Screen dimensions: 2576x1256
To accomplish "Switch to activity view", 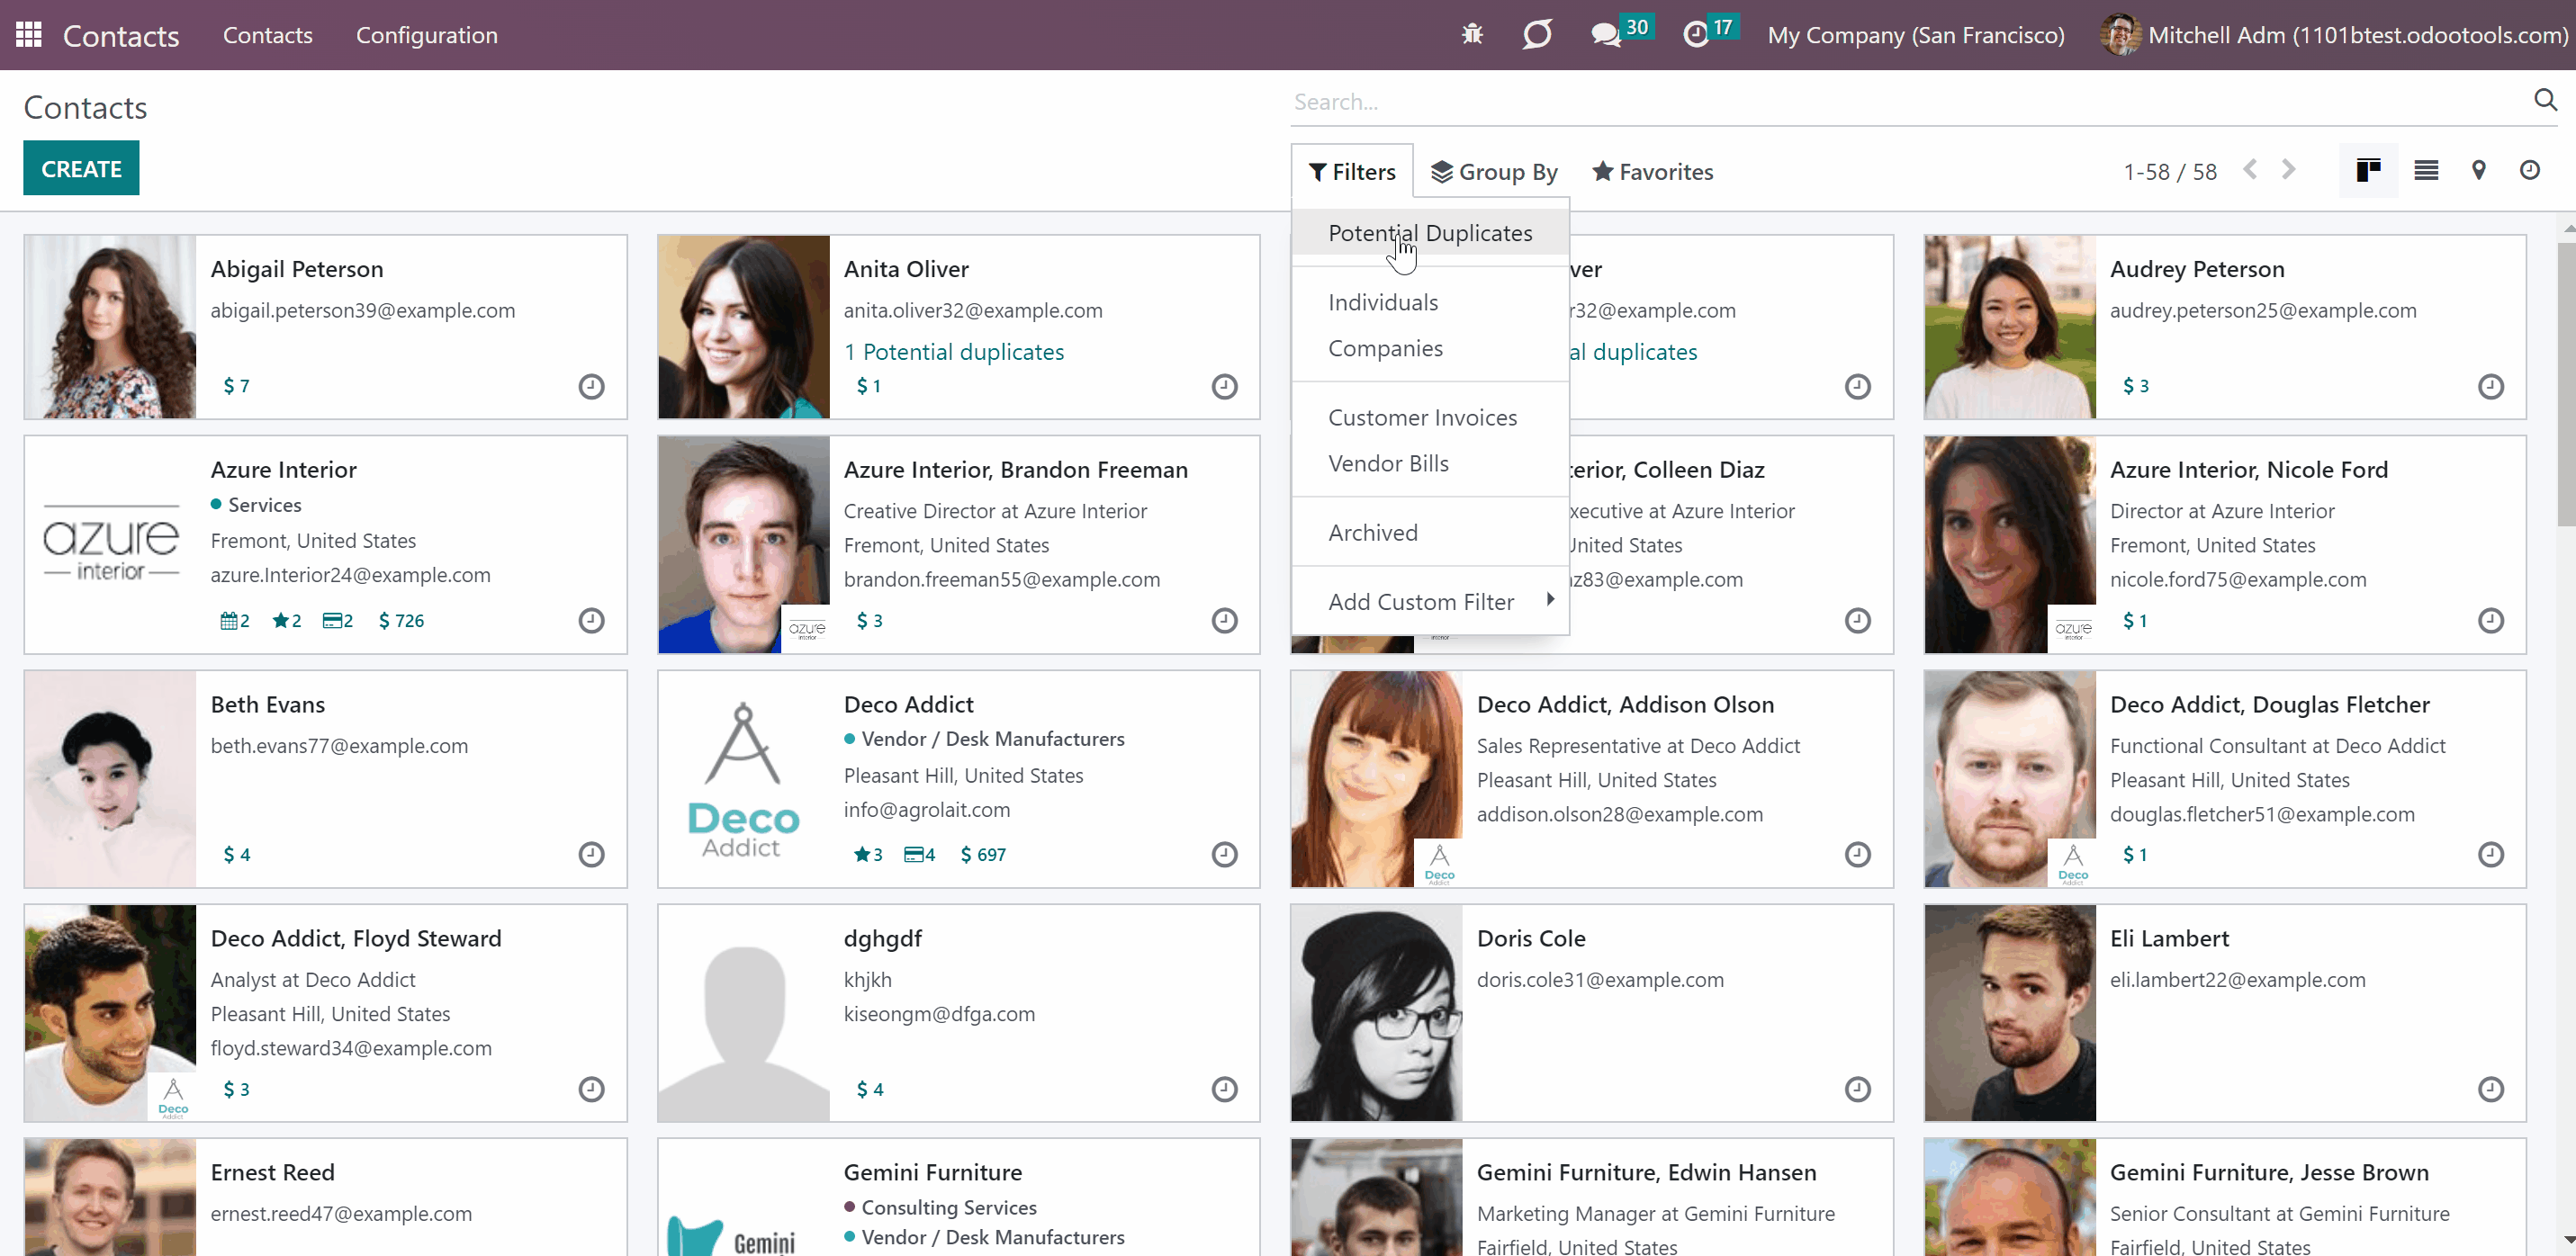I will tap(2530, 171).
